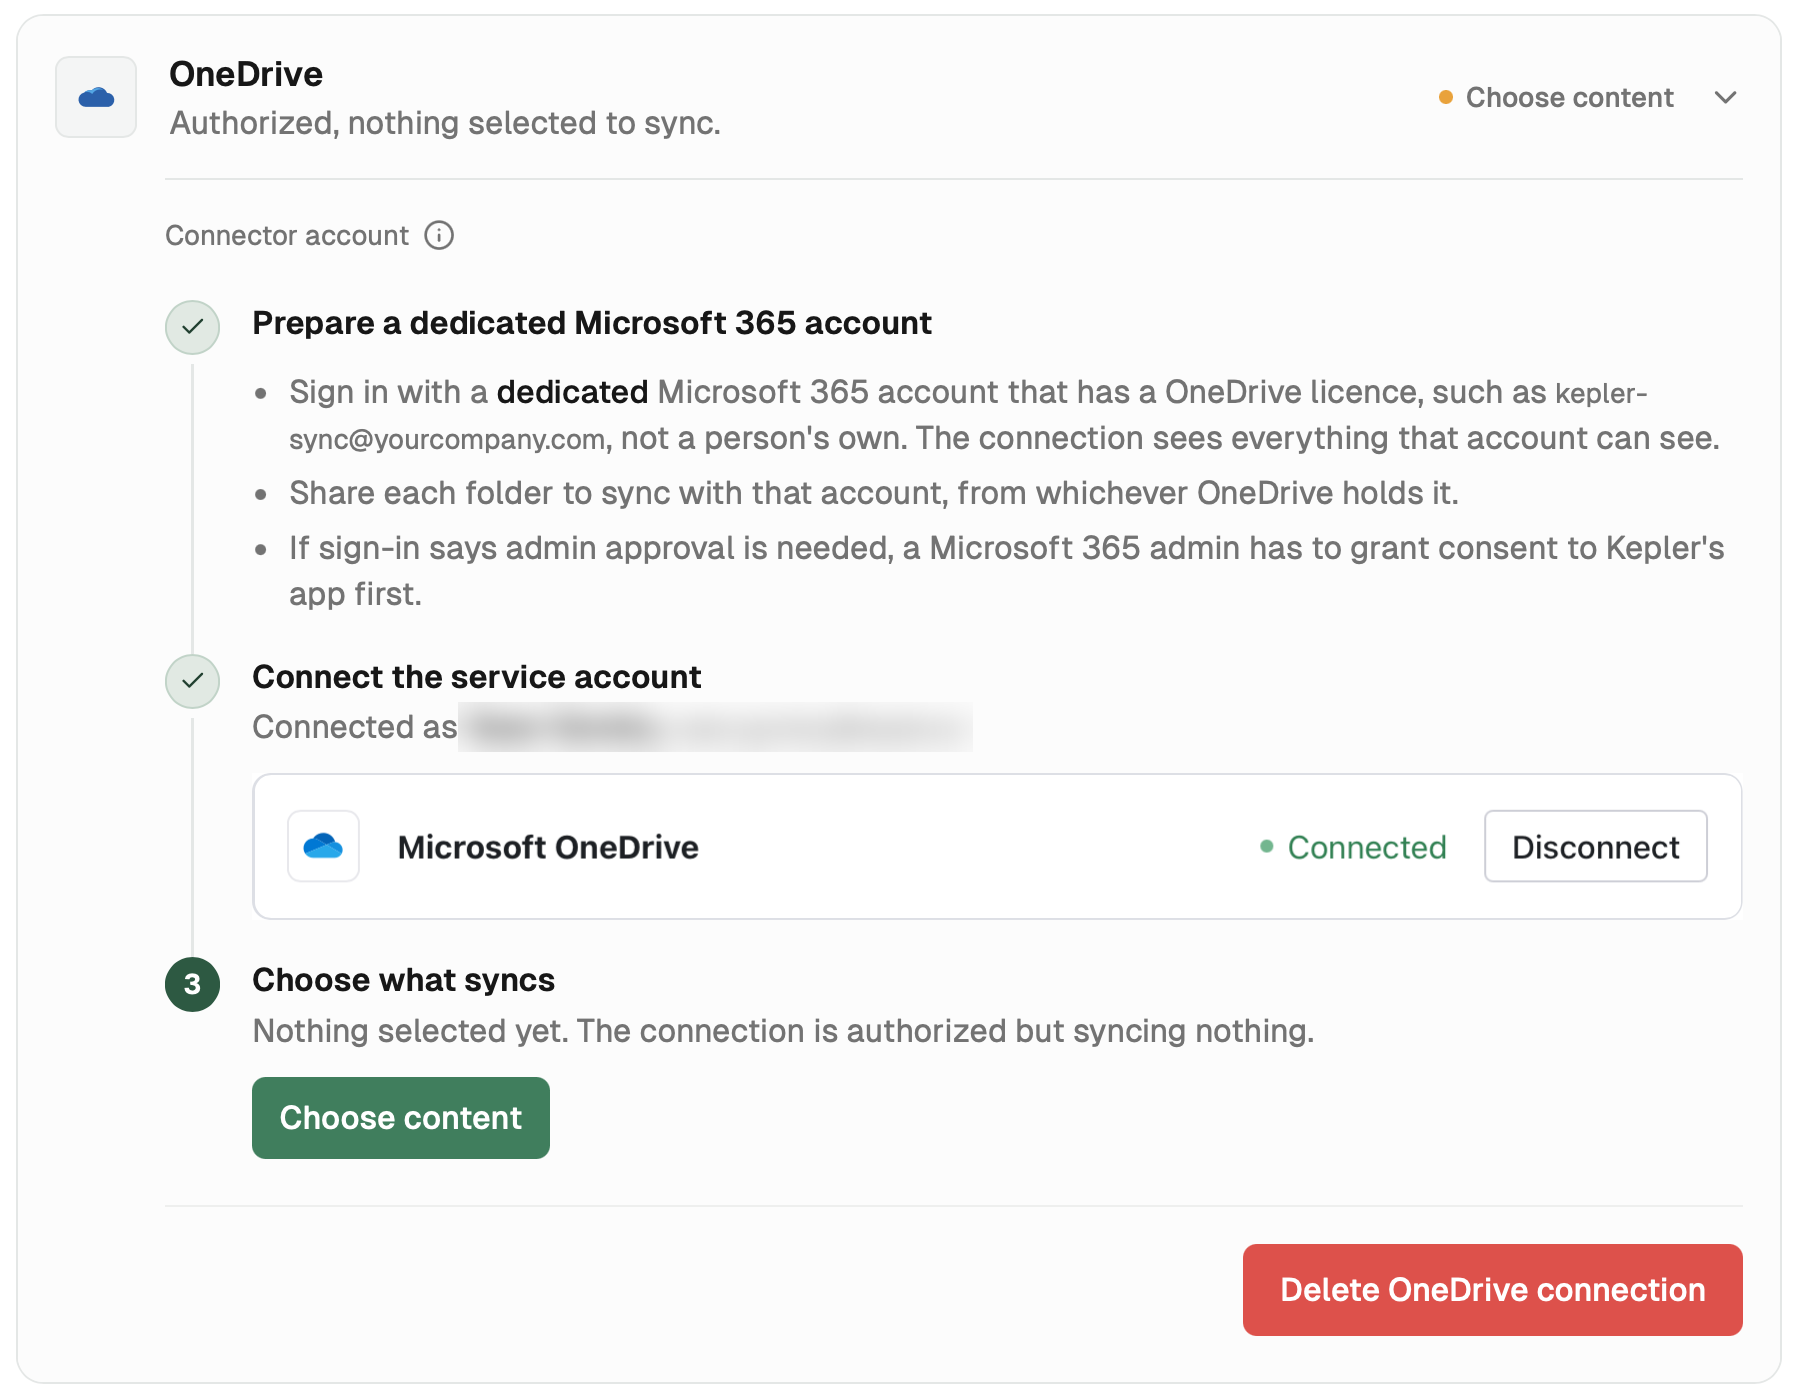This screenshot has height=1396, width=1799.
Task: Delete the OneDrive connection
Action: [1492, 1289]
